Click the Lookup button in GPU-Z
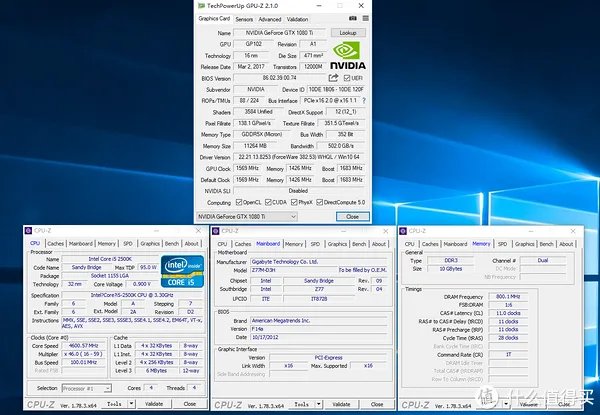This screenshot has height=415, width=600. pos(348,33)
